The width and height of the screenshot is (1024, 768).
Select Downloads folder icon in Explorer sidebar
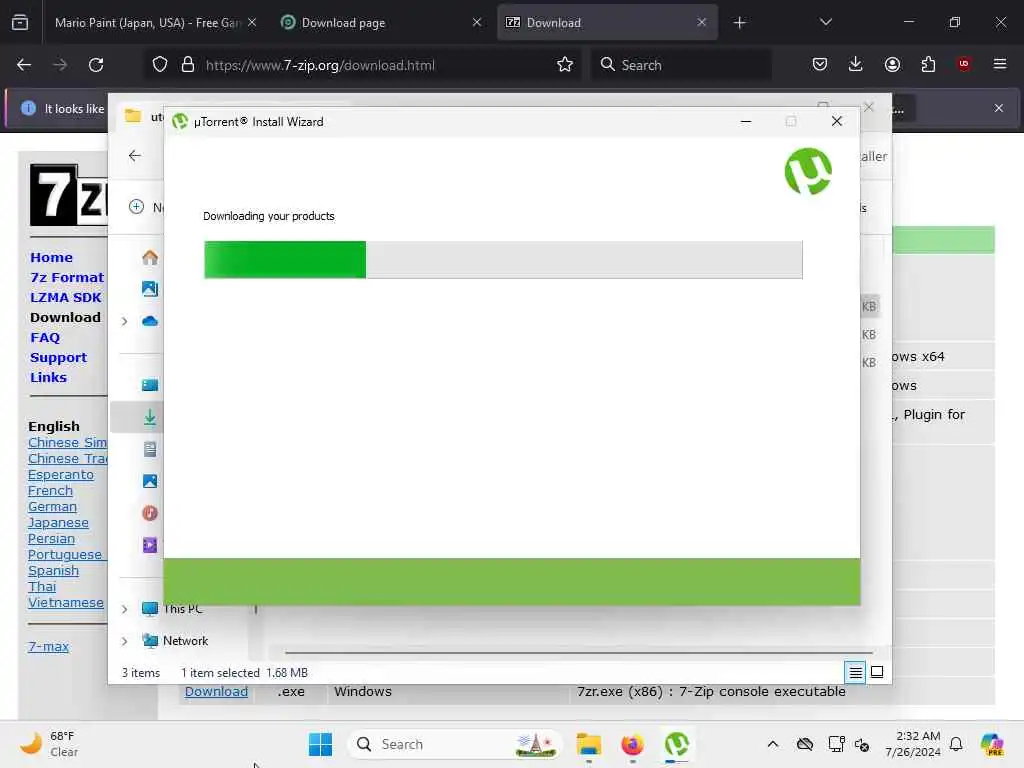[x=150, y=417]
